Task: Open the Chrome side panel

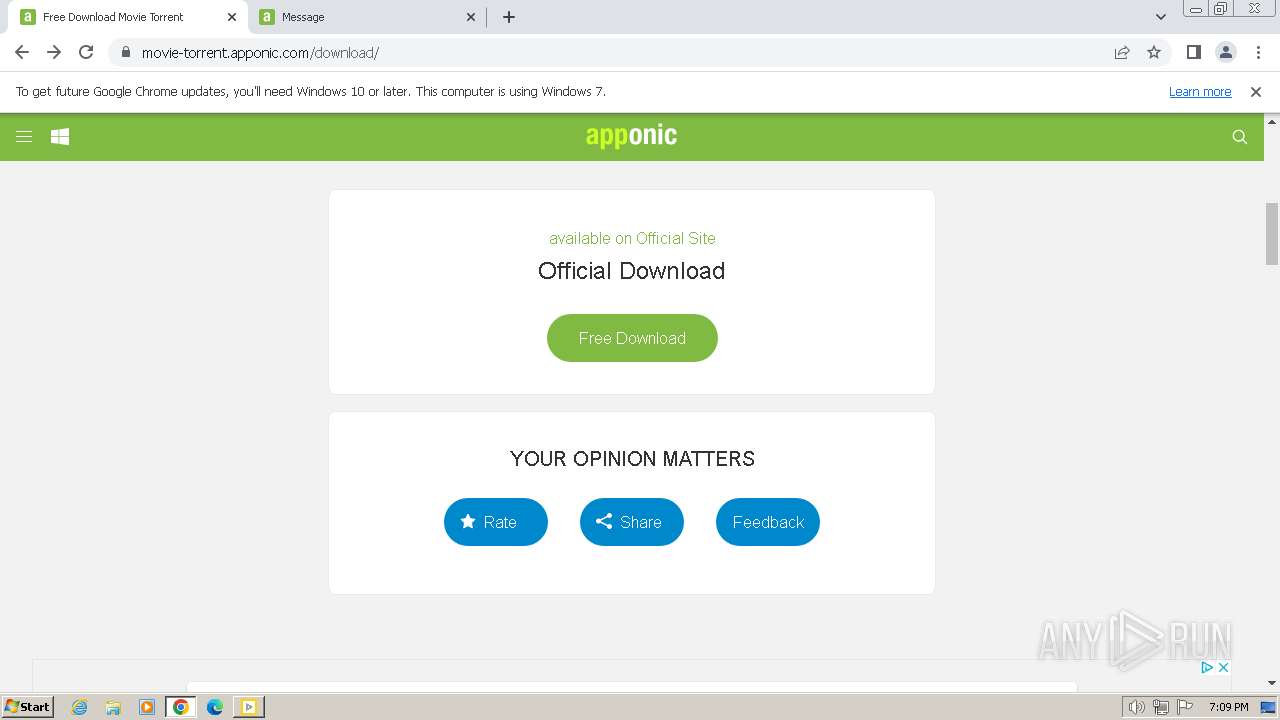Action: pyautogui.click(x=1193, y=52)
